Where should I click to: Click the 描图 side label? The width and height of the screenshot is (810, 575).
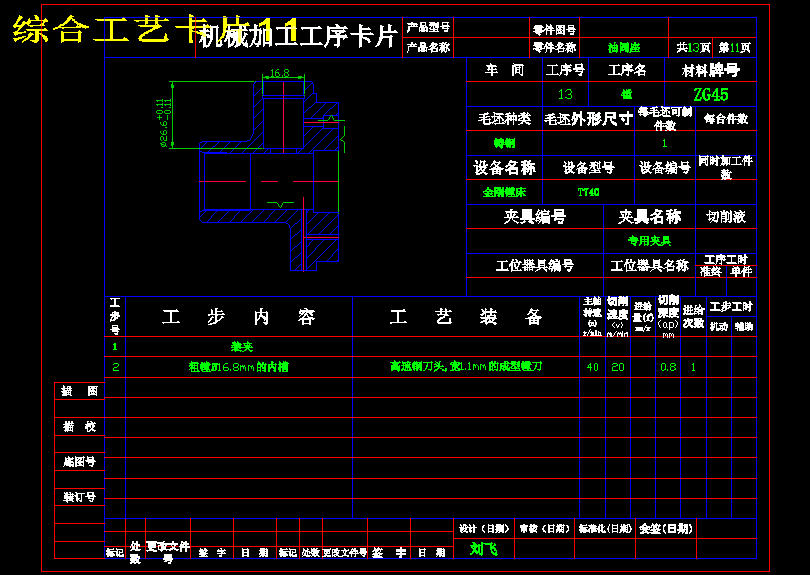(80, 391)
